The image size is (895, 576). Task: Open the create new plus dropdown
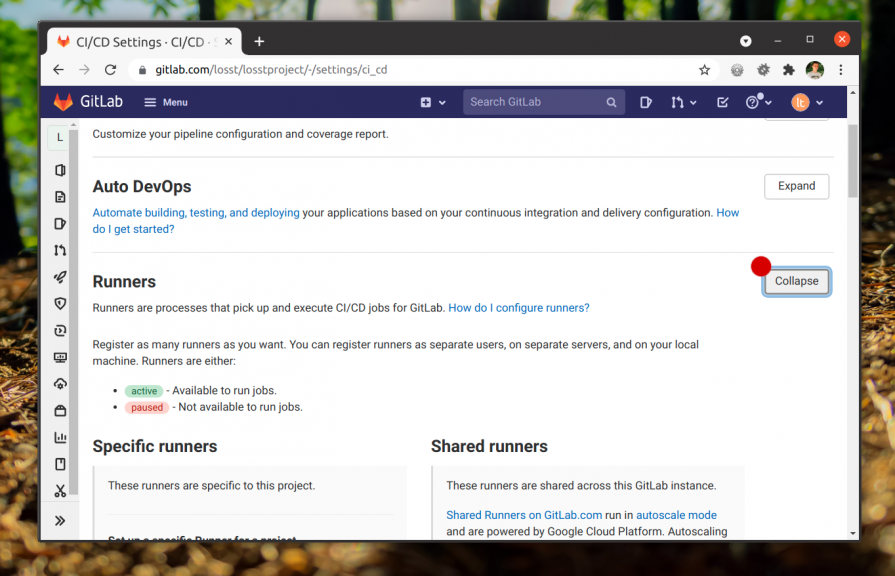click(431, 102)
